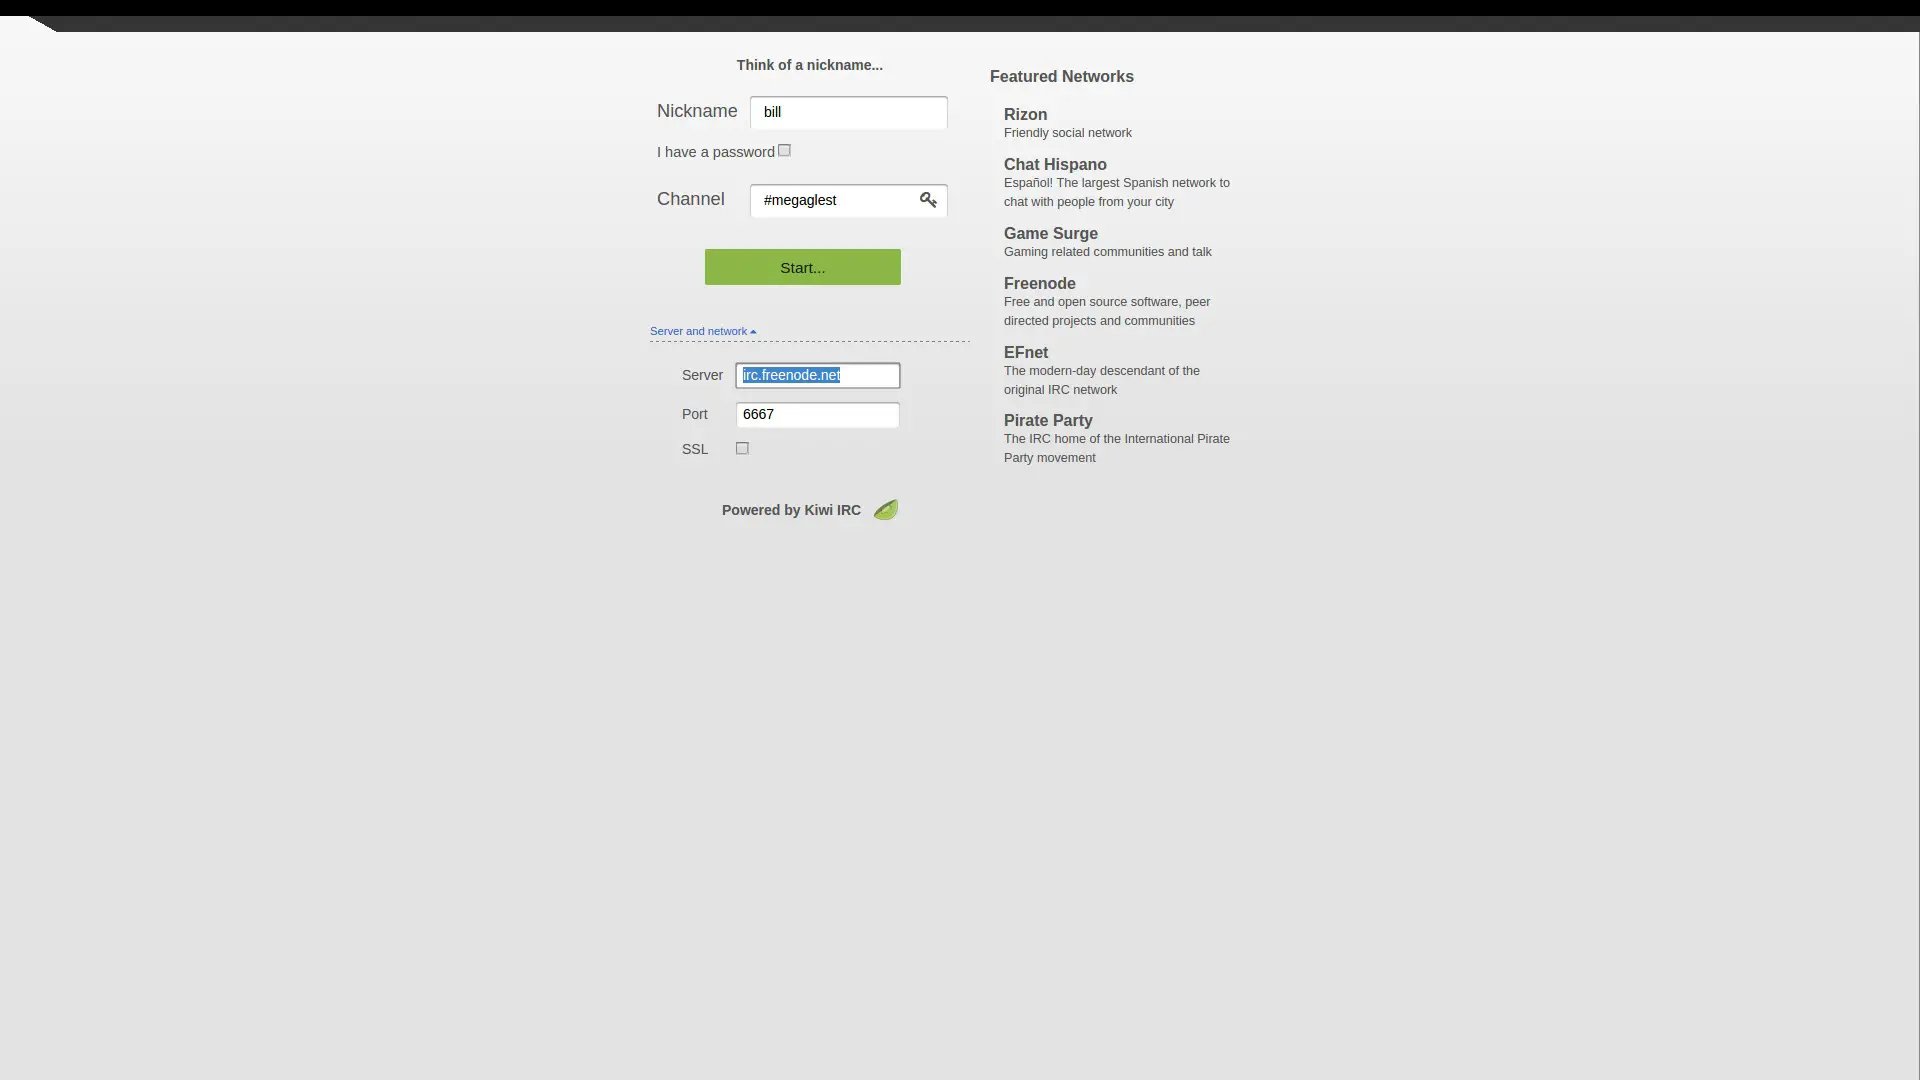The height and width of the screenshot is (1080, 1920).
Task: Click EFnet's 'modern-day descendant' description
Action: coord(1102,380)
